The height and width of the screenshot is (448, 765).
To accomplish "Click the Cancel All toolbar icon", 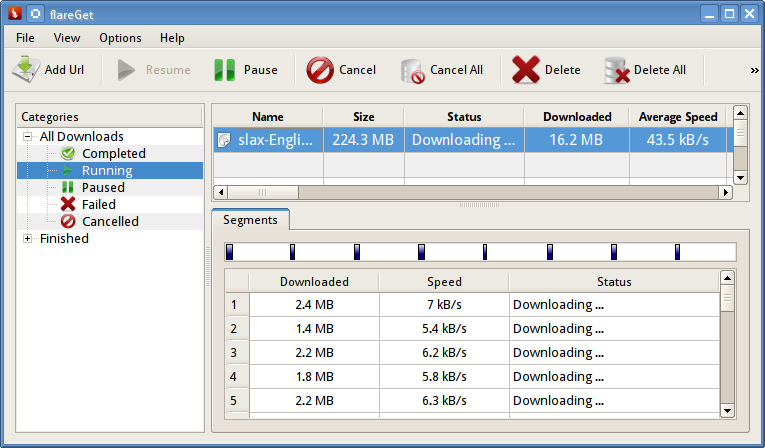I will 412,70.
